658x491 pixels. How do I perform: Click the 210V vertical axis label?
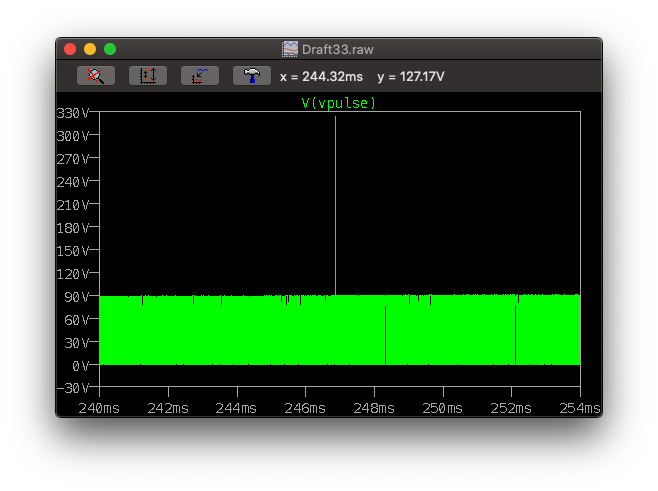click(73, 205)
